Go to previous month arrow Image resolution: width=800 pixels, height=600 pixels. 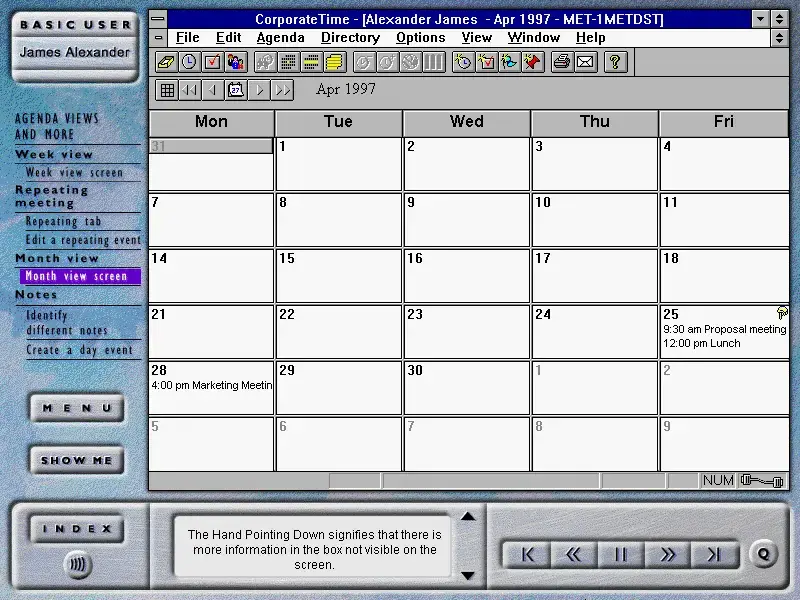212,90
